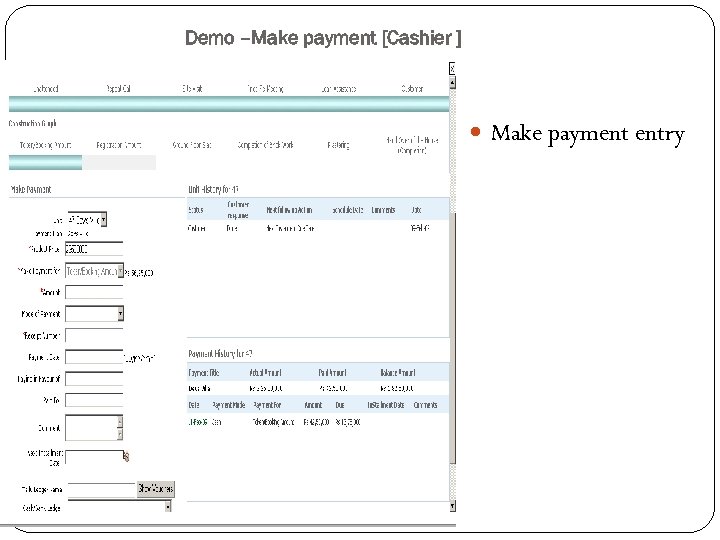Click the Product Price input field

[94, 249]
